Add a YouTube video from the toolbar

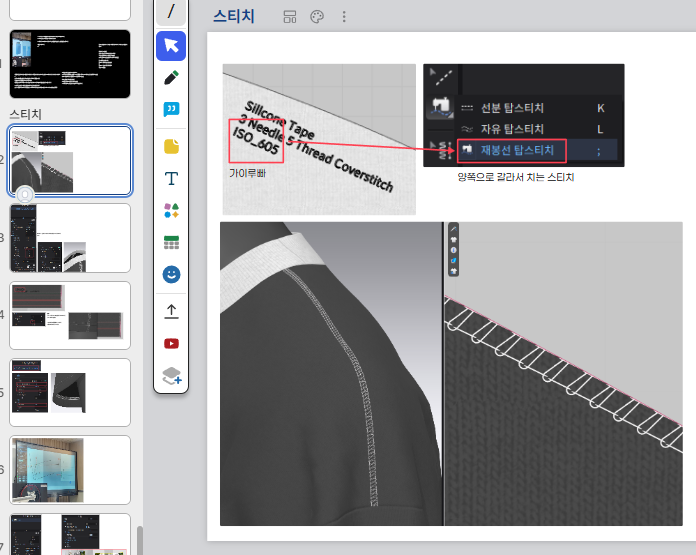pyautogui.click(x=171, y=343)
